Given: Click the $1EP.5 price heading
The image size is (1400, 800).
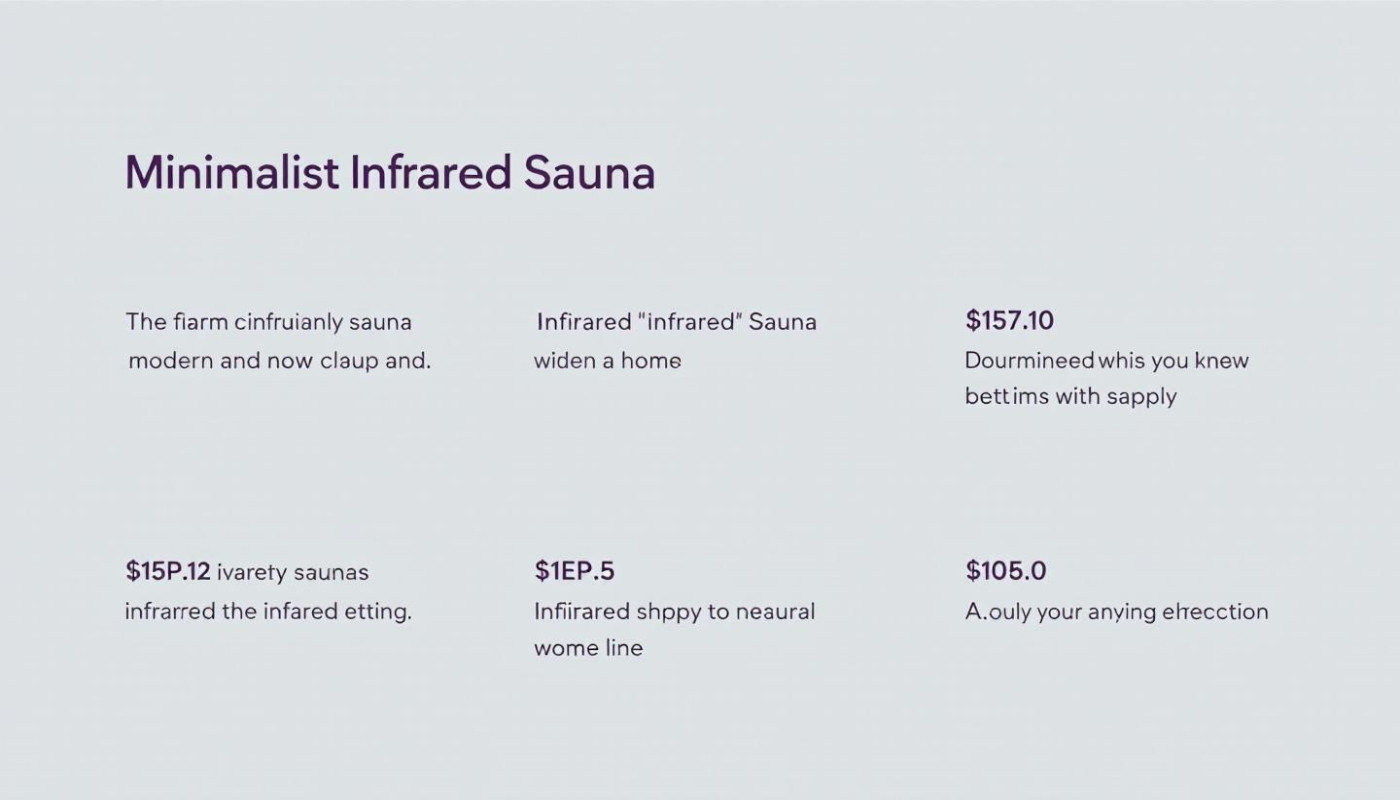Looking at the screenshot, I should click(574, 571).
